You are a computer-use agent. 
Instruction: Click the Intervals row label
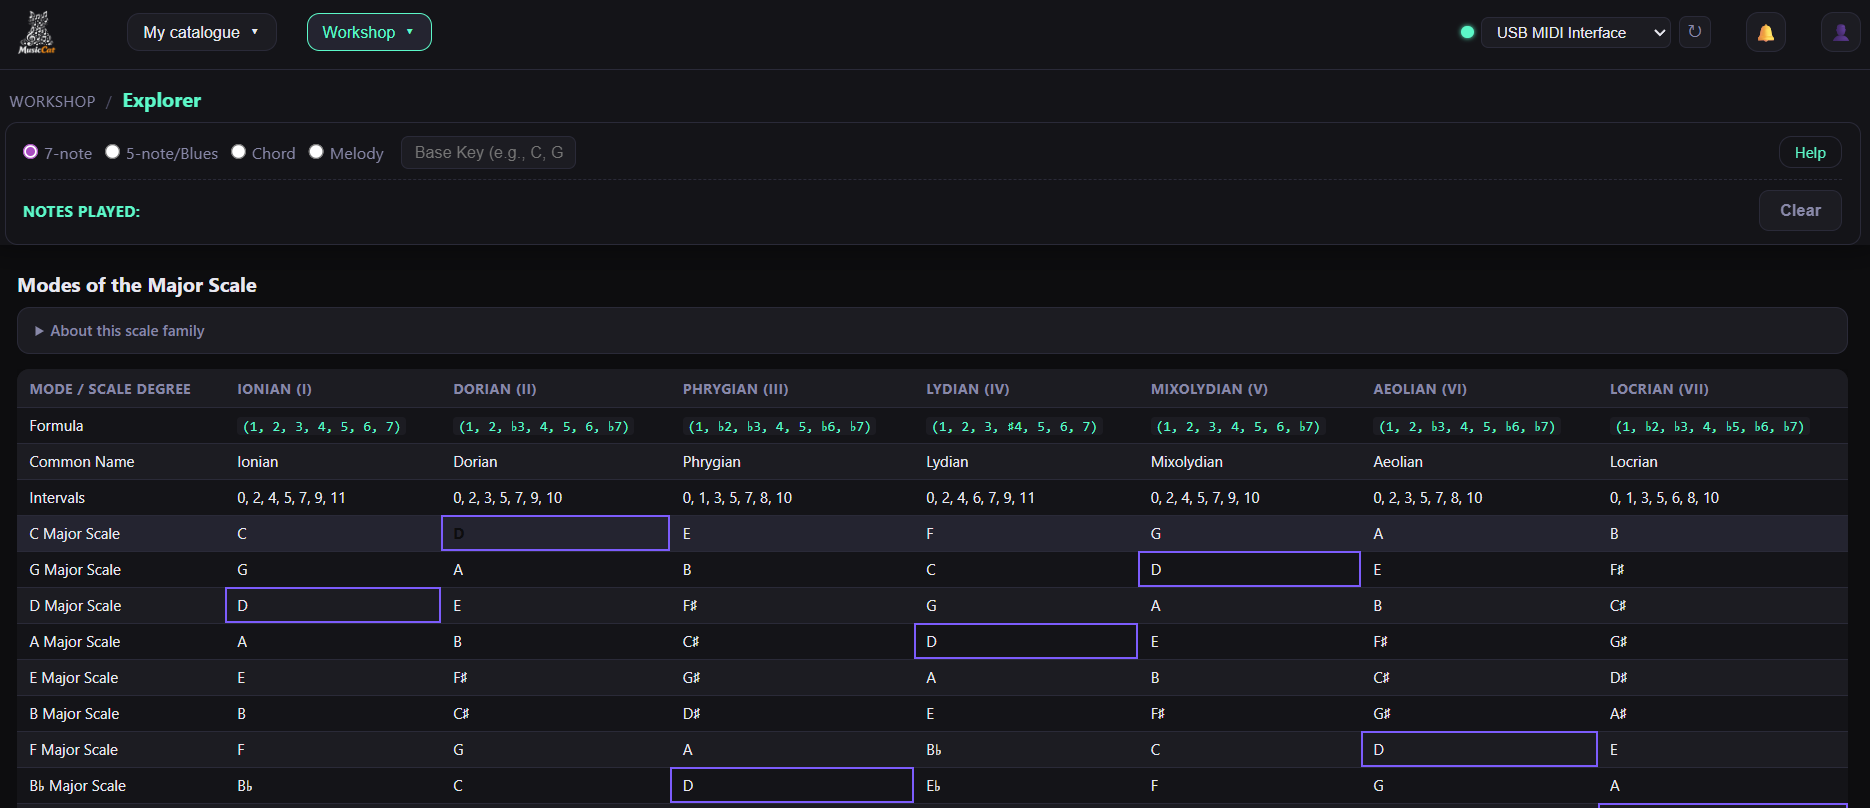57,498
